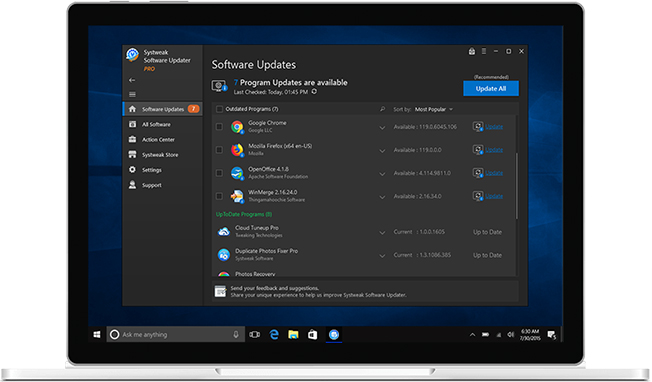Click the Google Chrome icon

(237, 127)
